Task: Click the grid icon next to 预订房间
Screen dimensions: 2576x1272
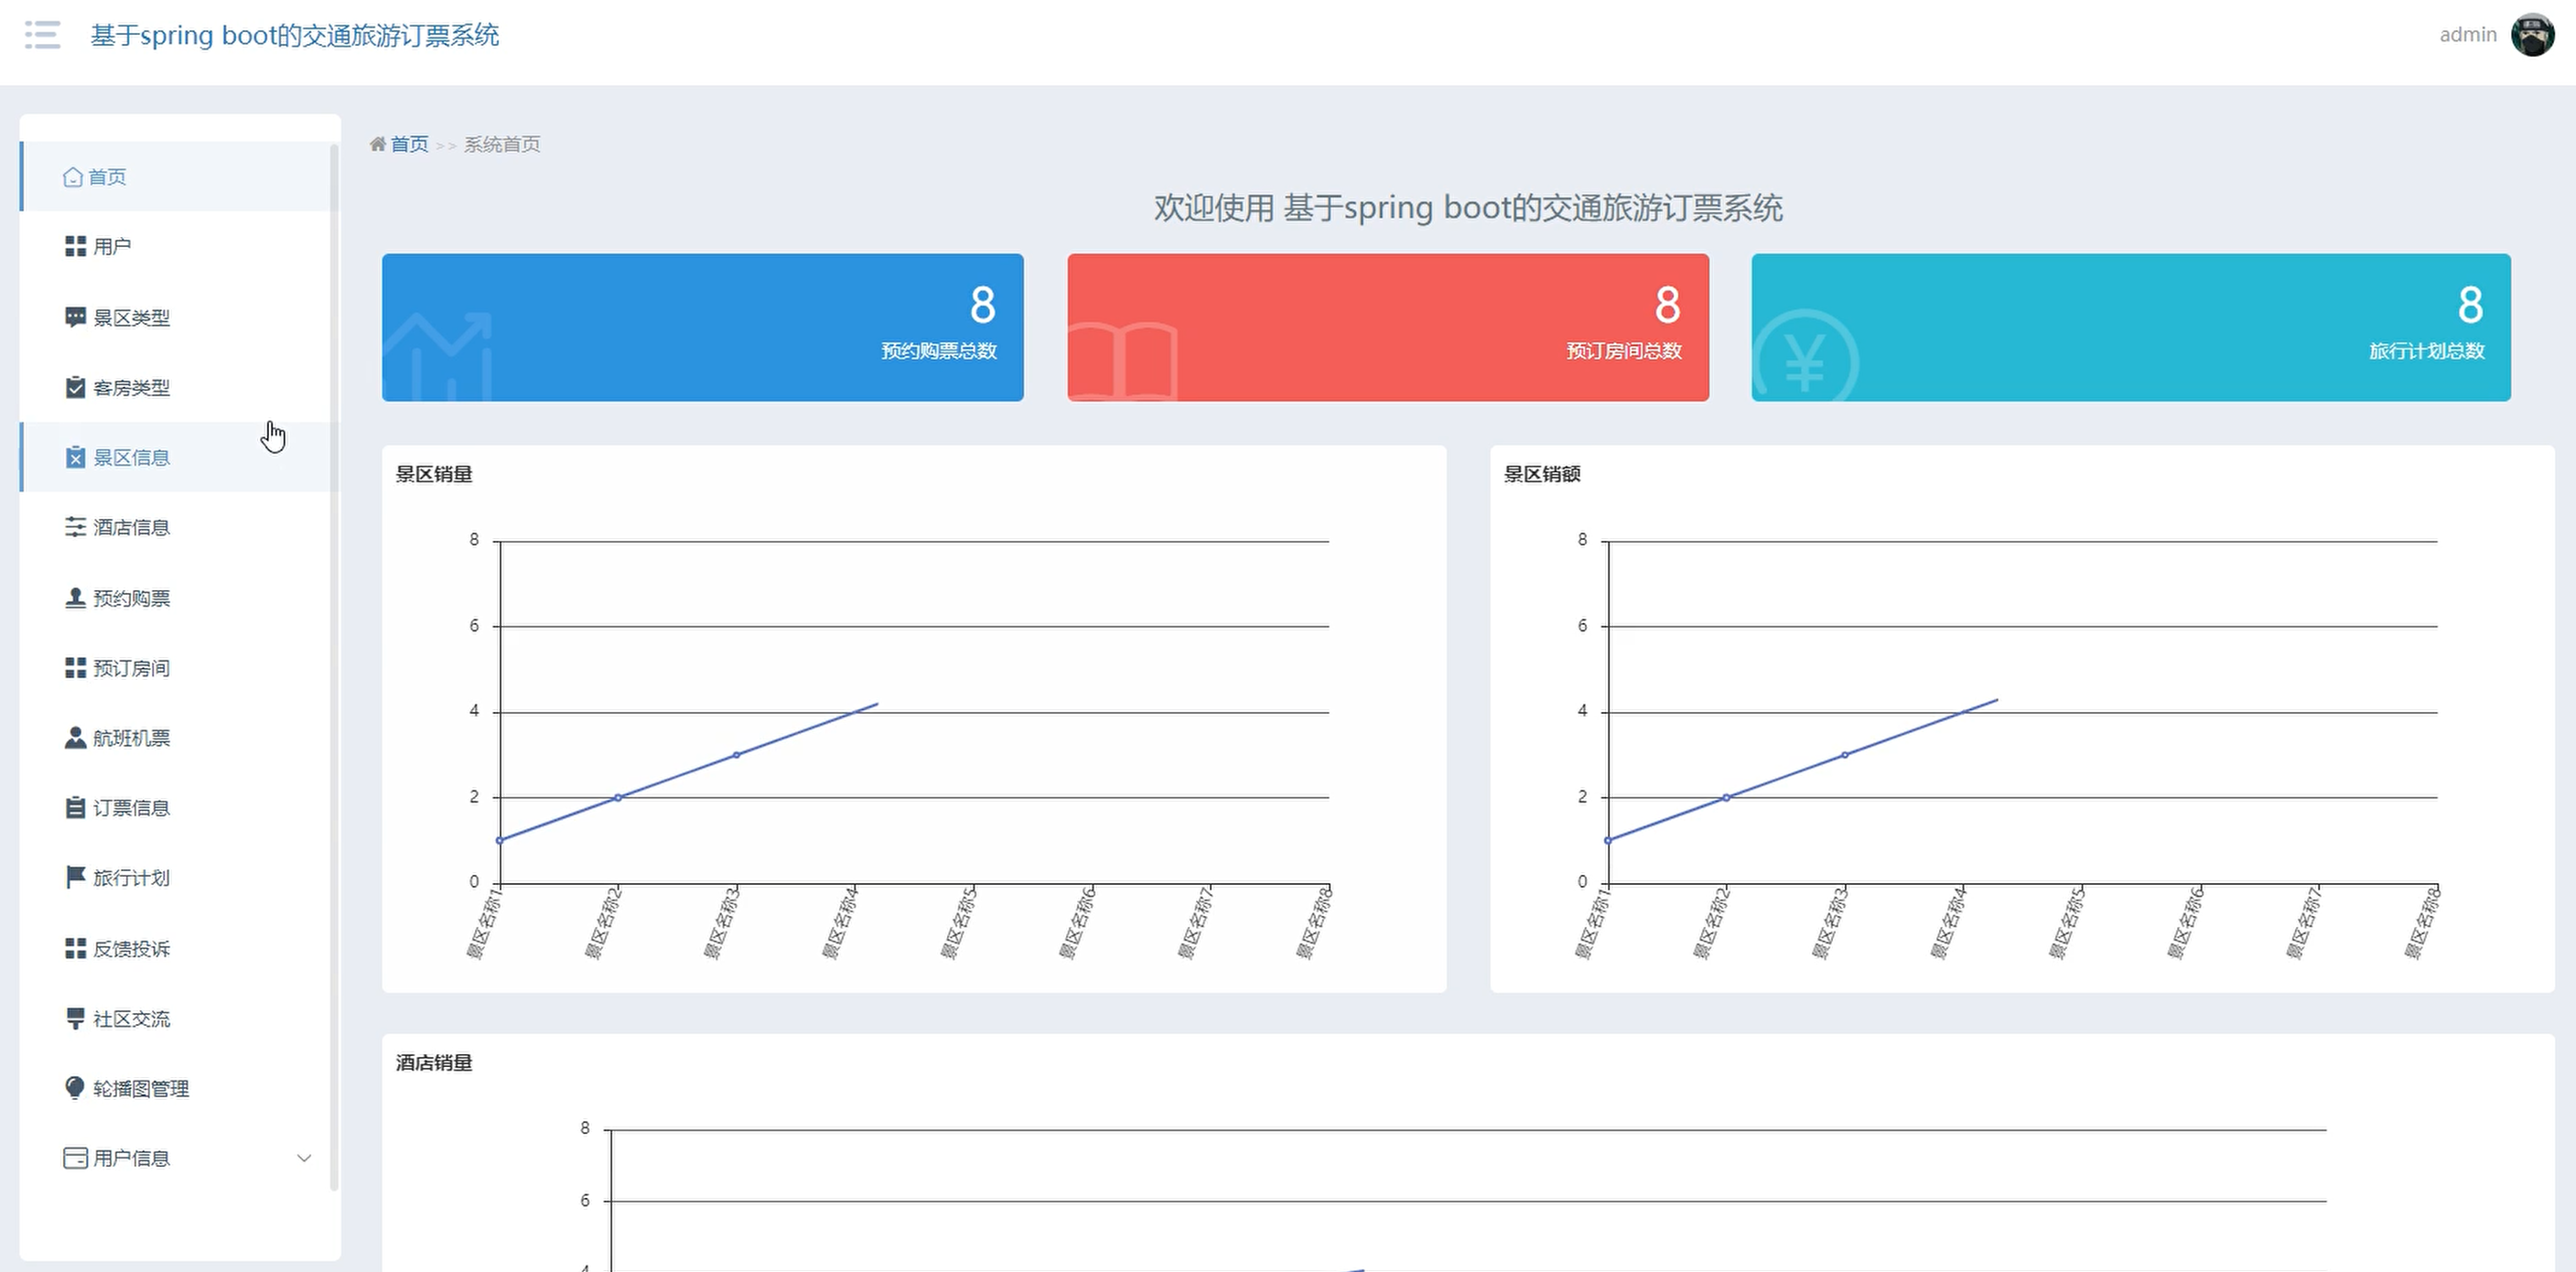Action: point(75,668)
